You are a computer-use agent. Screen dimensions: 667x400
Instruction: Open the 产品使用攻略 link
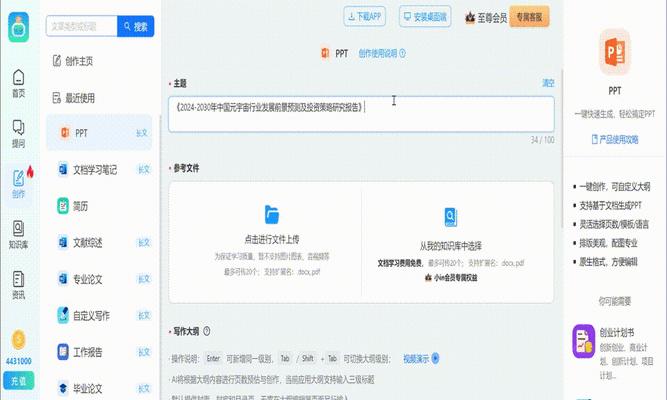[615, 139]
